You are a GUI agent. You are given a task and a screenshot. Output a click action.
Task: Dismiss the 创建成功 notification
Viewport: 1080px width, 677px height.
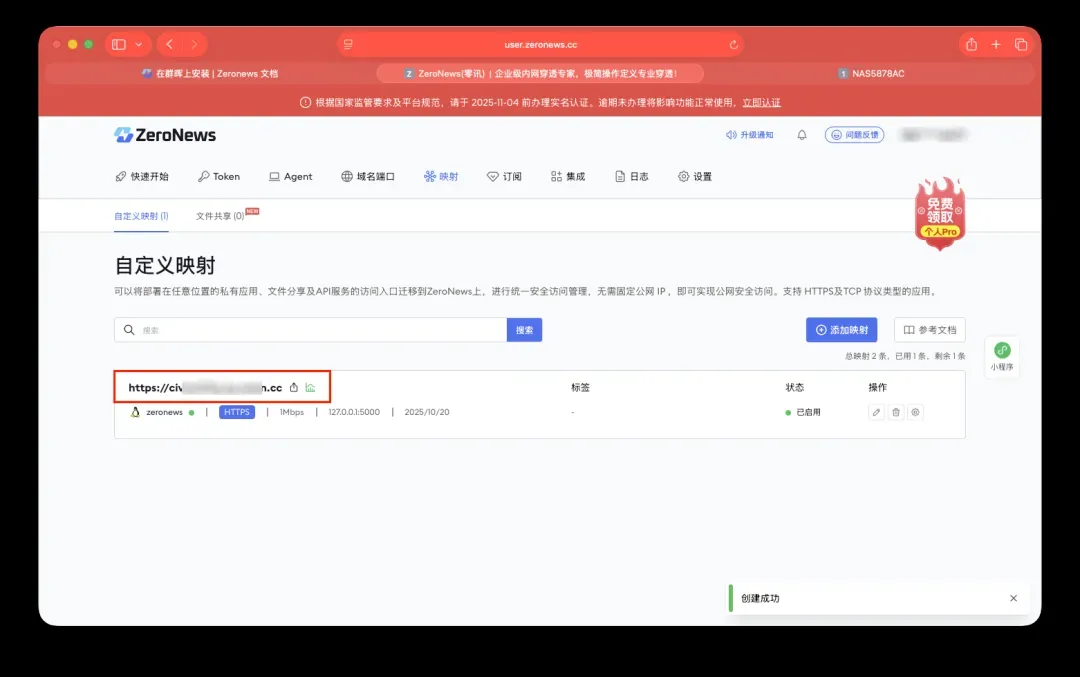(x=1013, y=598)
